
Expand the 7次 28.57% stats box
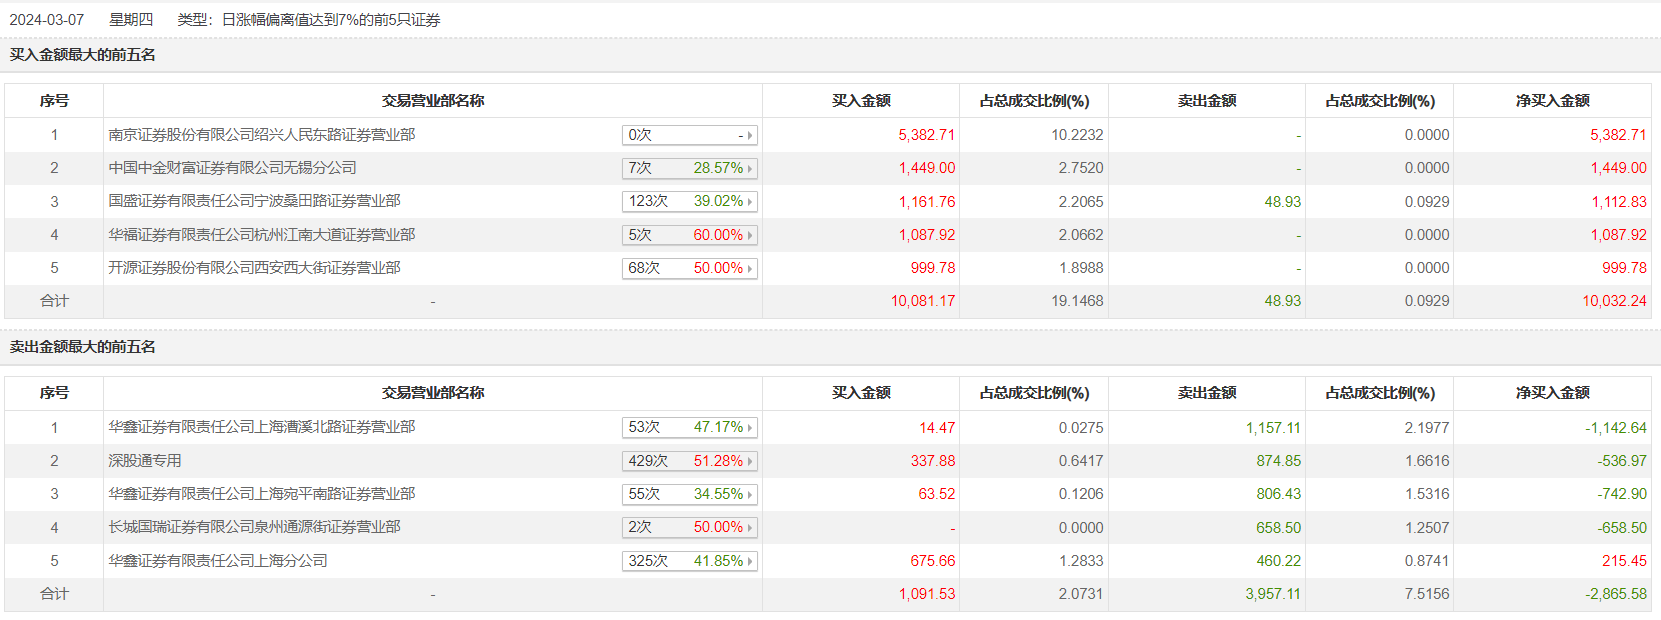pyautogui.click(x=689, y=168)
